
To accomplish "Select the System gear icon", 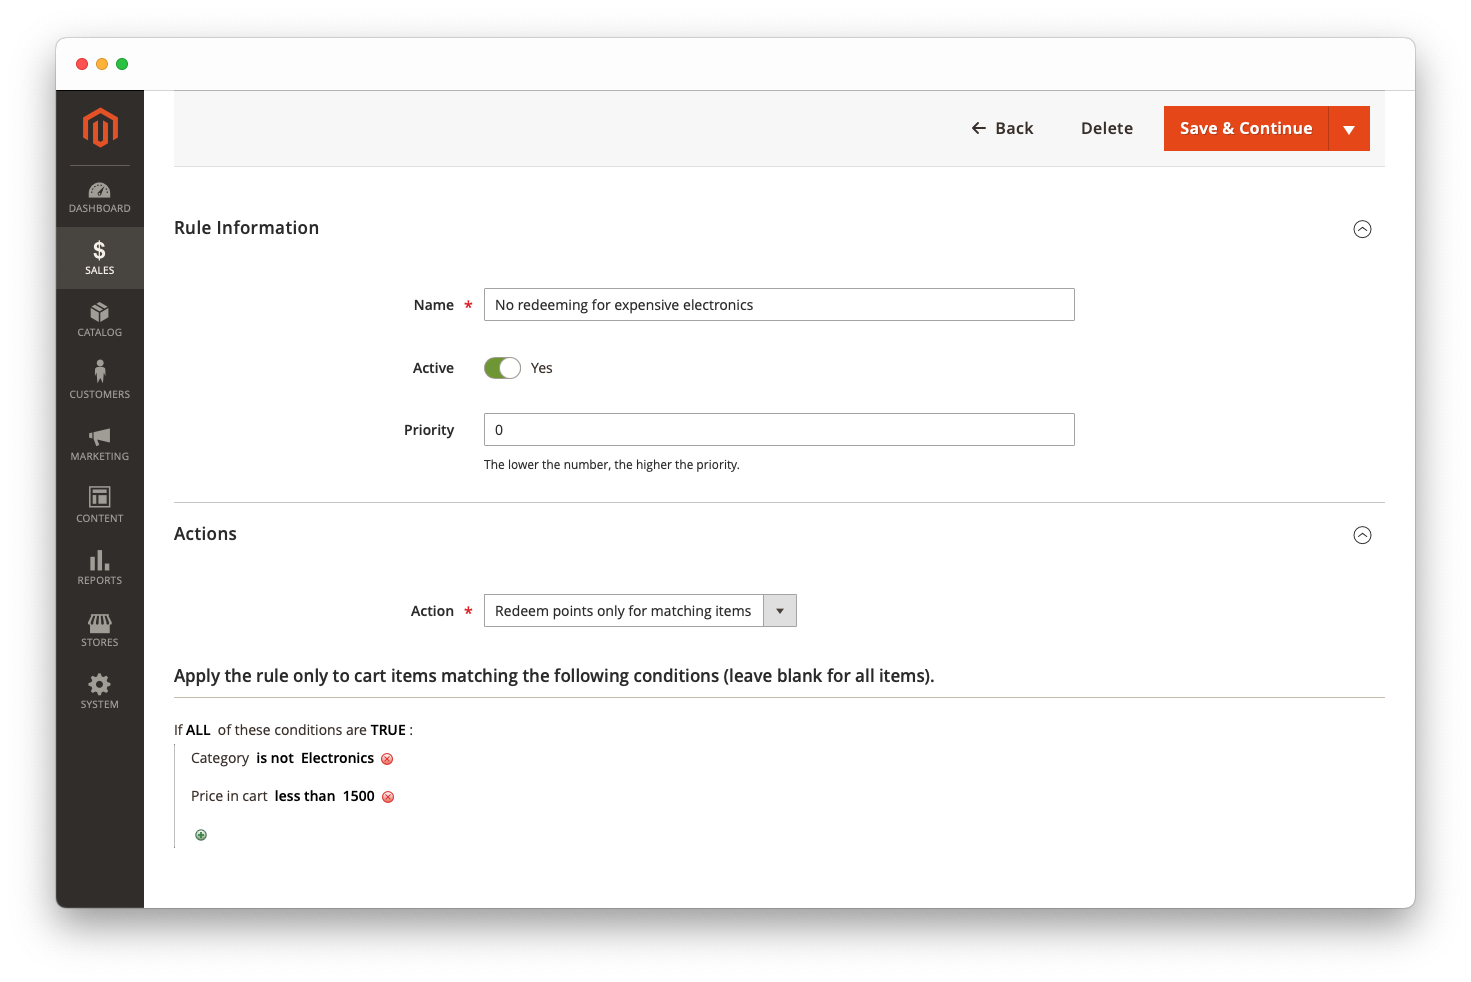I will click(x=99, y=690).
